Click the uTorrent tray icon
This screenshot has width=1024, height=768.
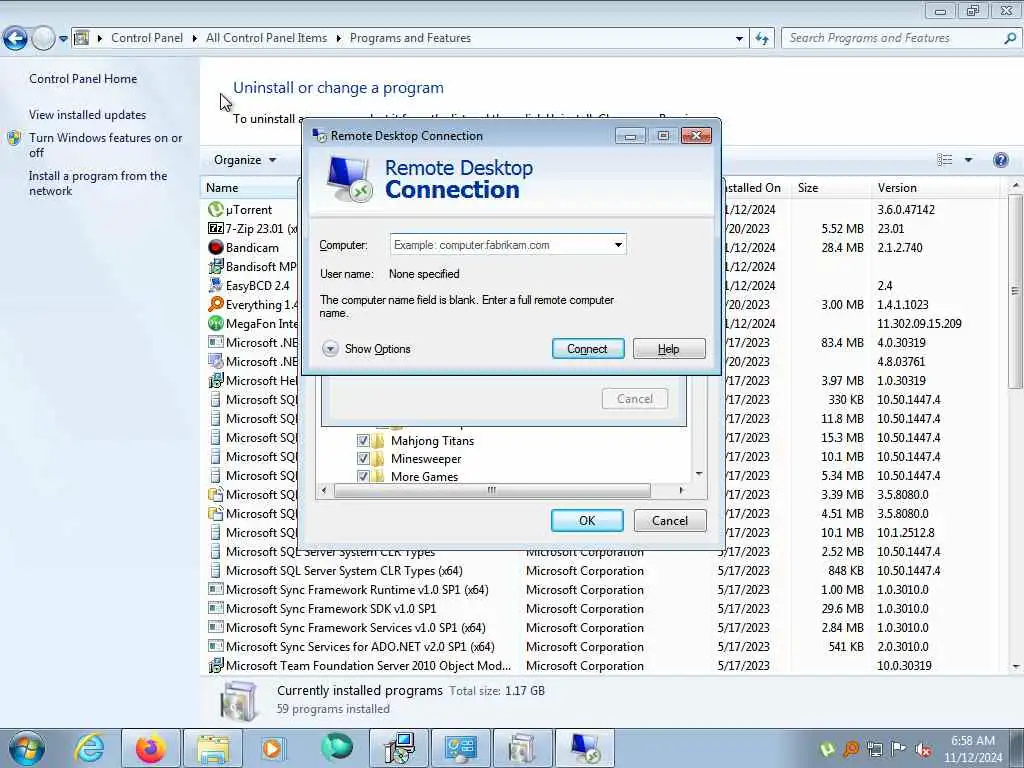pyautogui.click(x=827, y=749)
